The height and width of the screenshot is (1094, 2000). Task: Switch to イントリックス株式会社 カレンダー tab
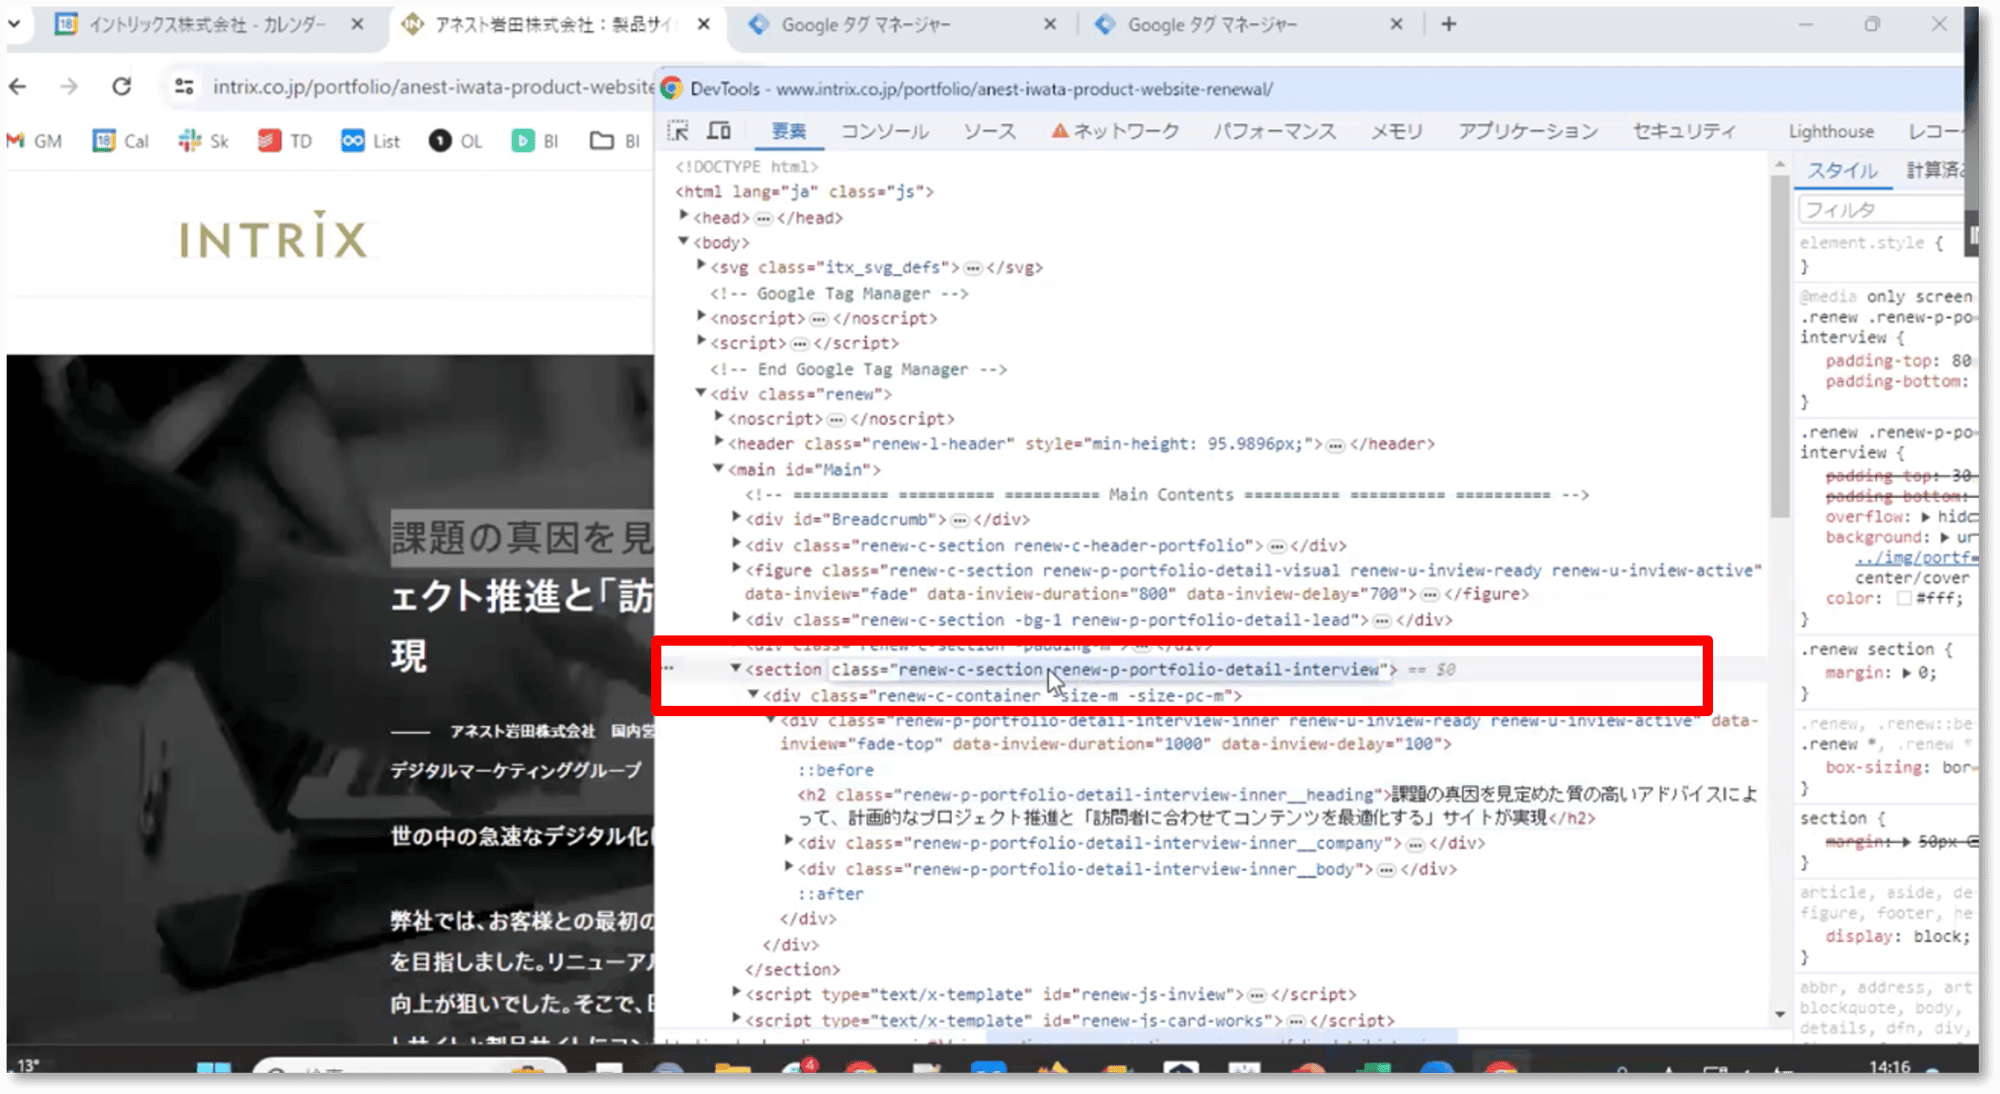205,24
